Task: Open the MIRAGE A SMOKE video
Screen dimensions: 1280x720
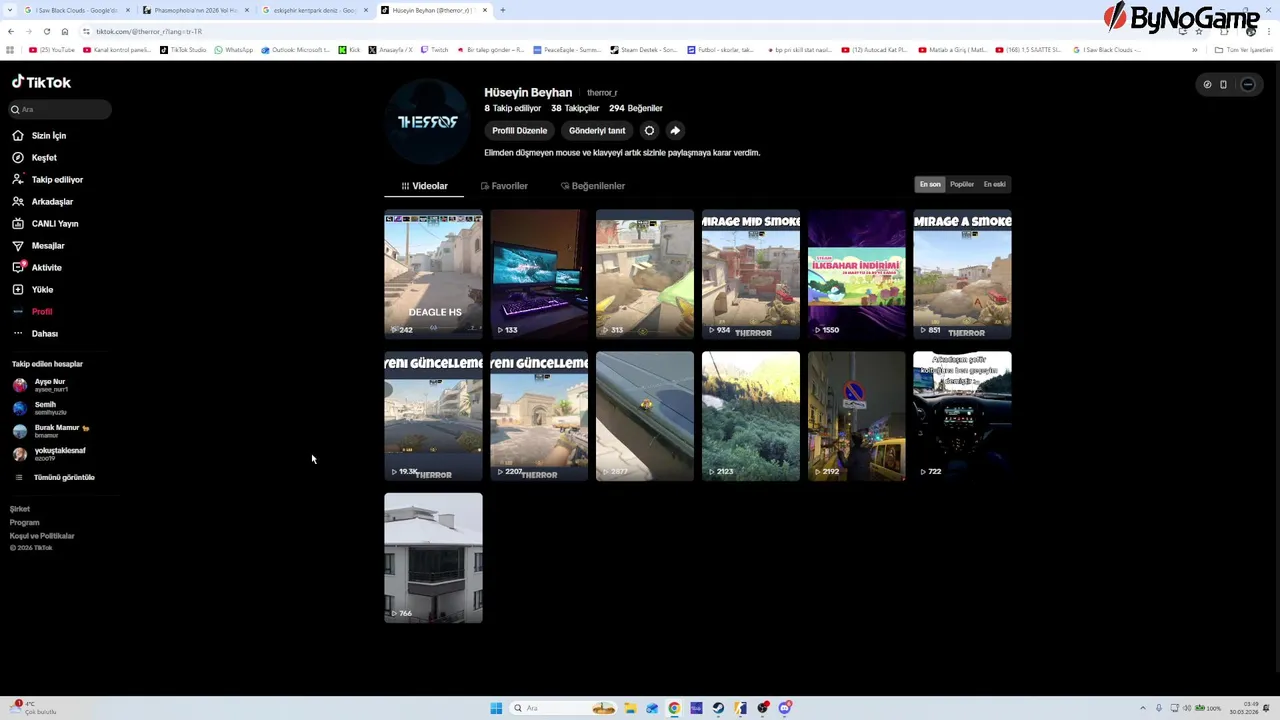Action: (962, 274)
